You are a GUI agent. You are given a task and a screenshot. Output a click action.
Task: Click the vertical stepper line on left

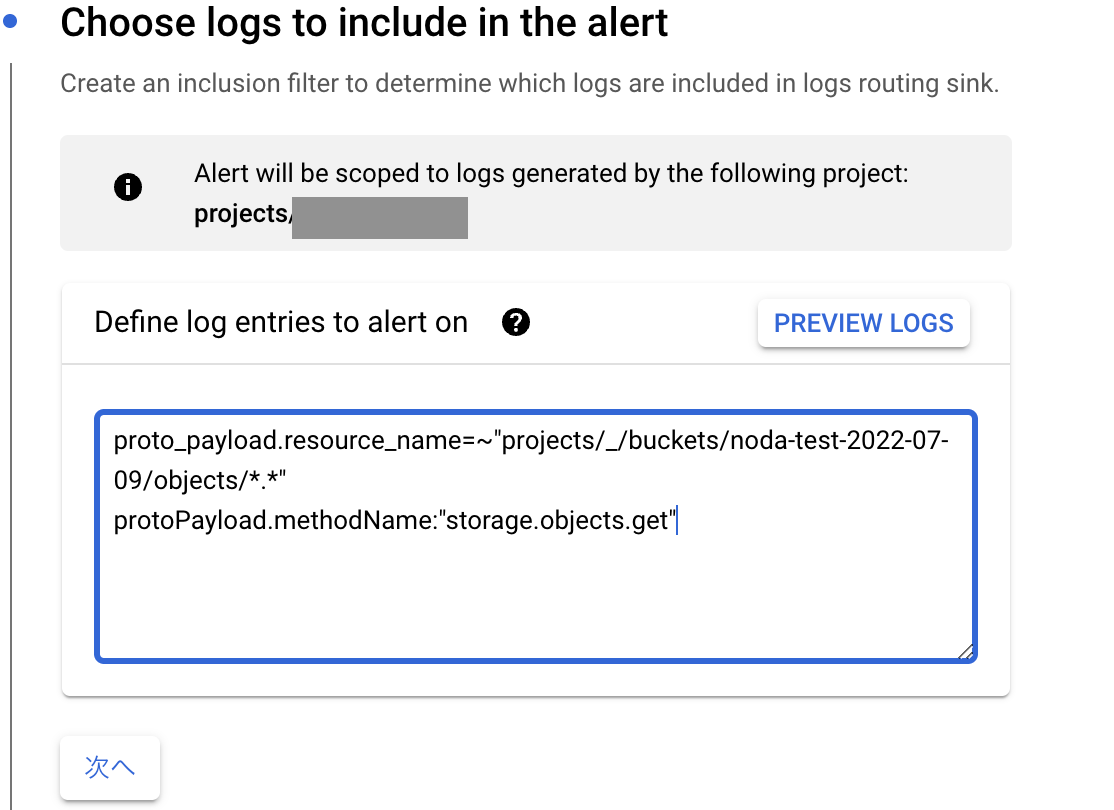tap(11, 435)
